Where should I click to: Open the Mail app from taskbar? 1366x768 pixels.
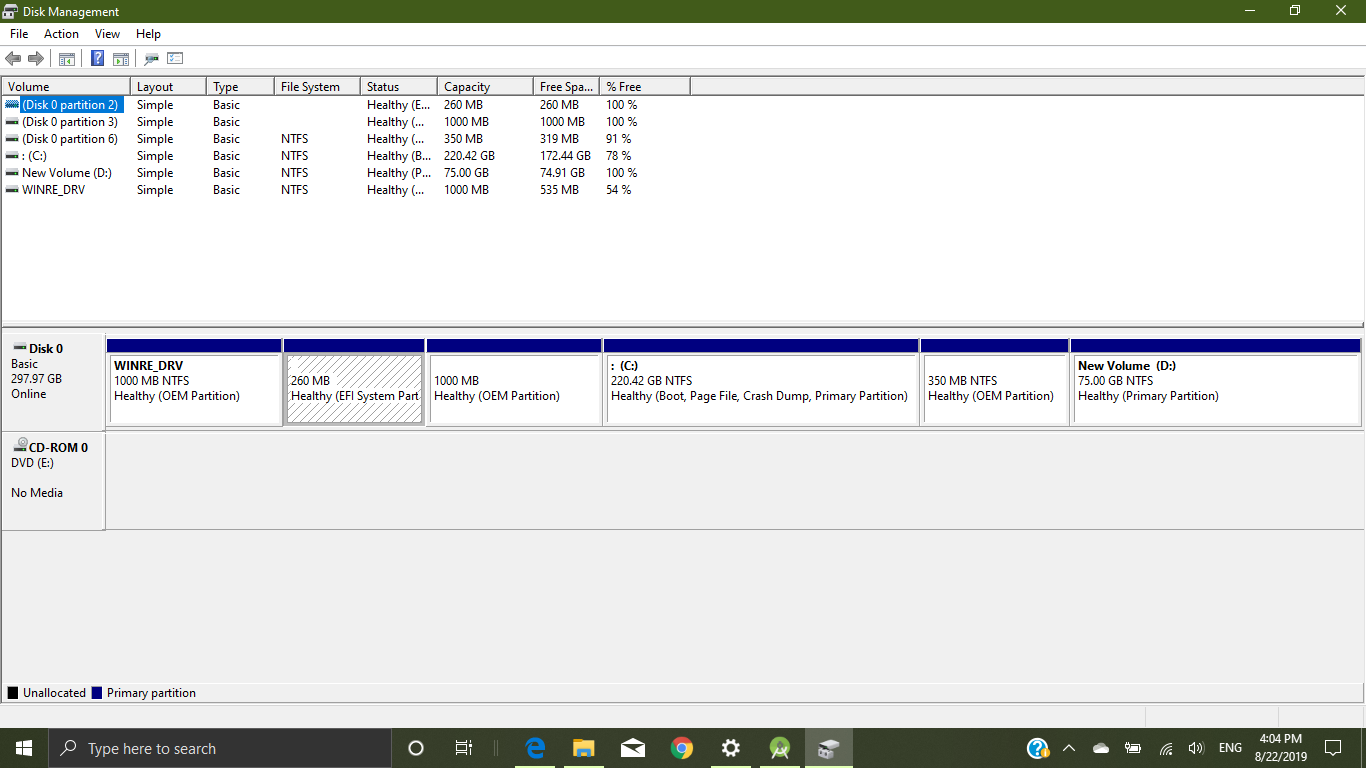click(632, 748)
